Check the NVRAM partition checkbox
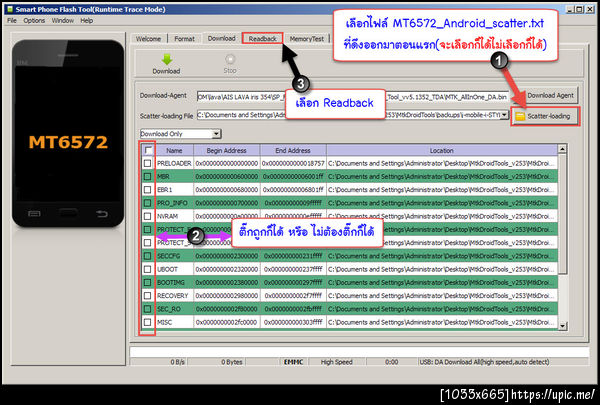600x405 pixels. (x=147, y=216)
